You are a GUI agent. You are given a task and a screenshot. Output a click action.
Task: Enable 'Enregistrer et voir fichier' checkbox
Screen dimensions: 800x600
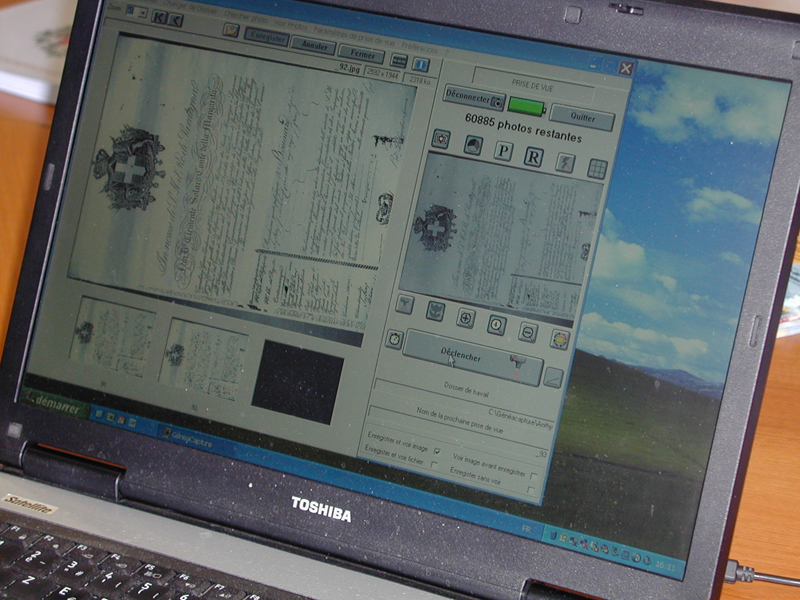tap(435, 464)
